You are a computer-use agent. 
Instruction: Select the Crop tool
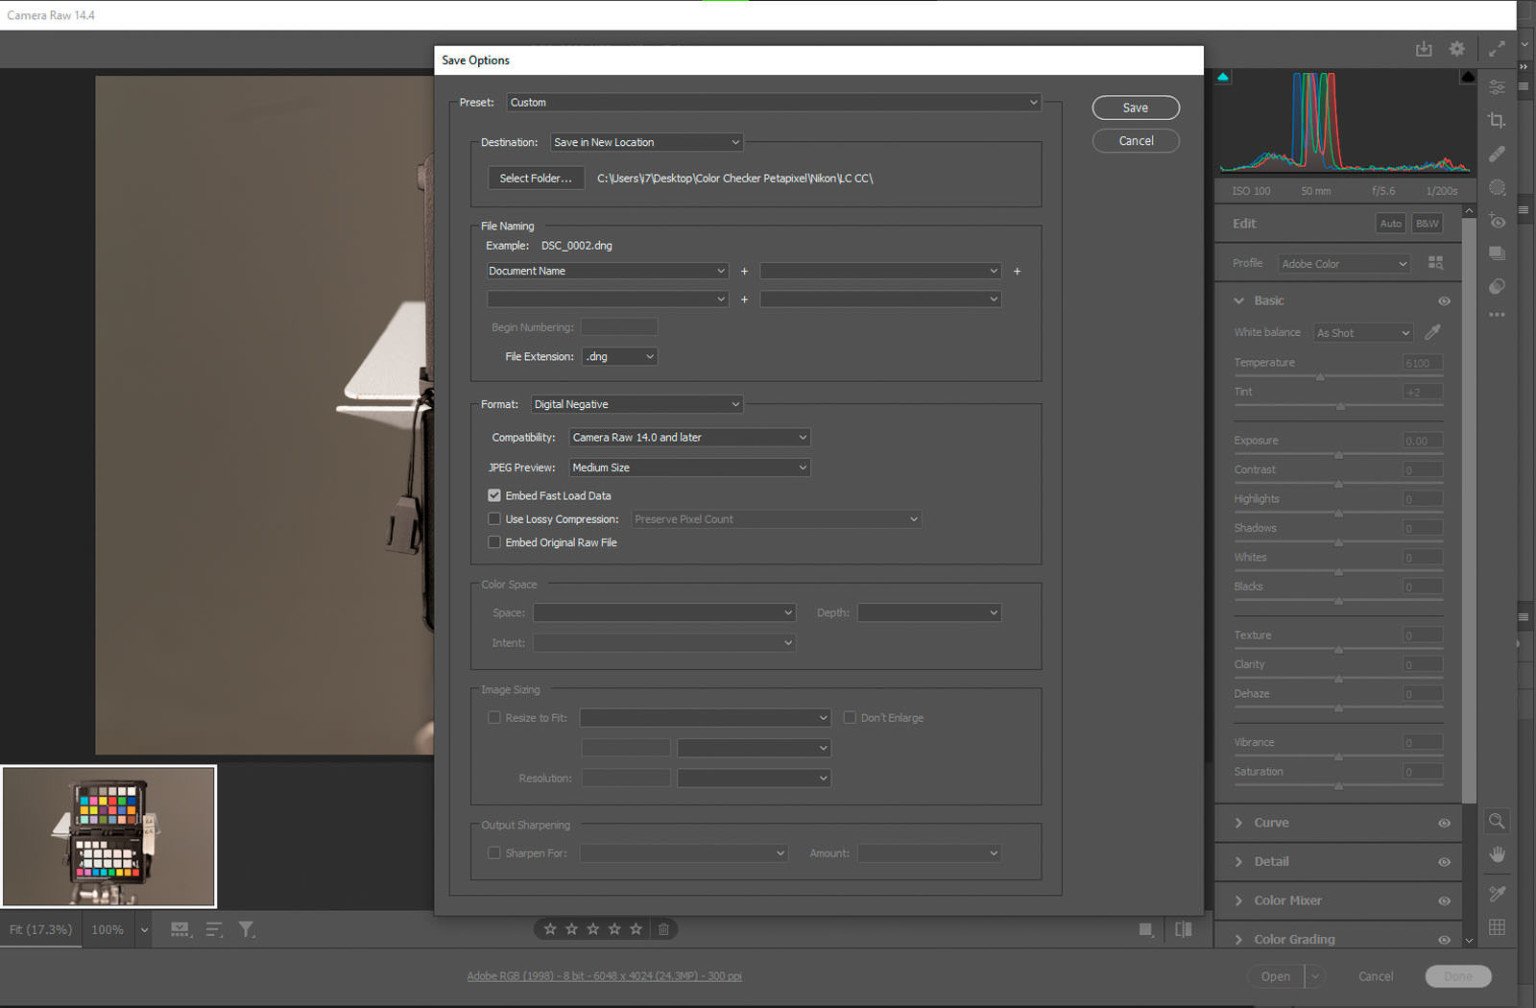(x=1497, y=120)
